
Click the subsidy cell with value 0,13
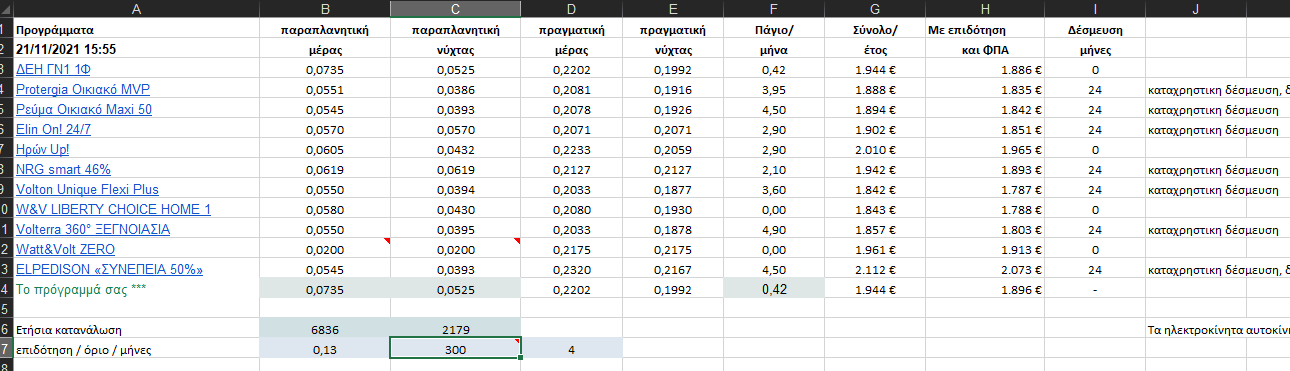[x=324, y=348]
